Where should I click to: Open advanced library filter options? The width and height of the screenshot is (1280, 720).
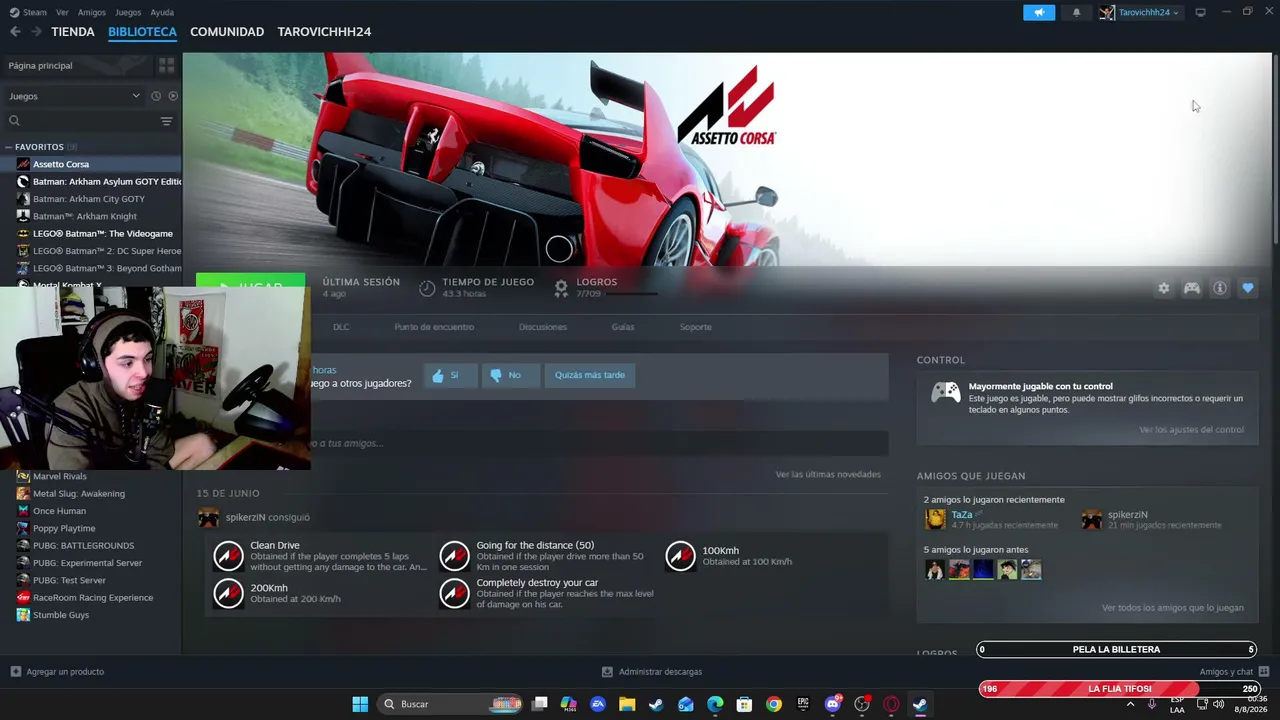[x=166, y=121]
